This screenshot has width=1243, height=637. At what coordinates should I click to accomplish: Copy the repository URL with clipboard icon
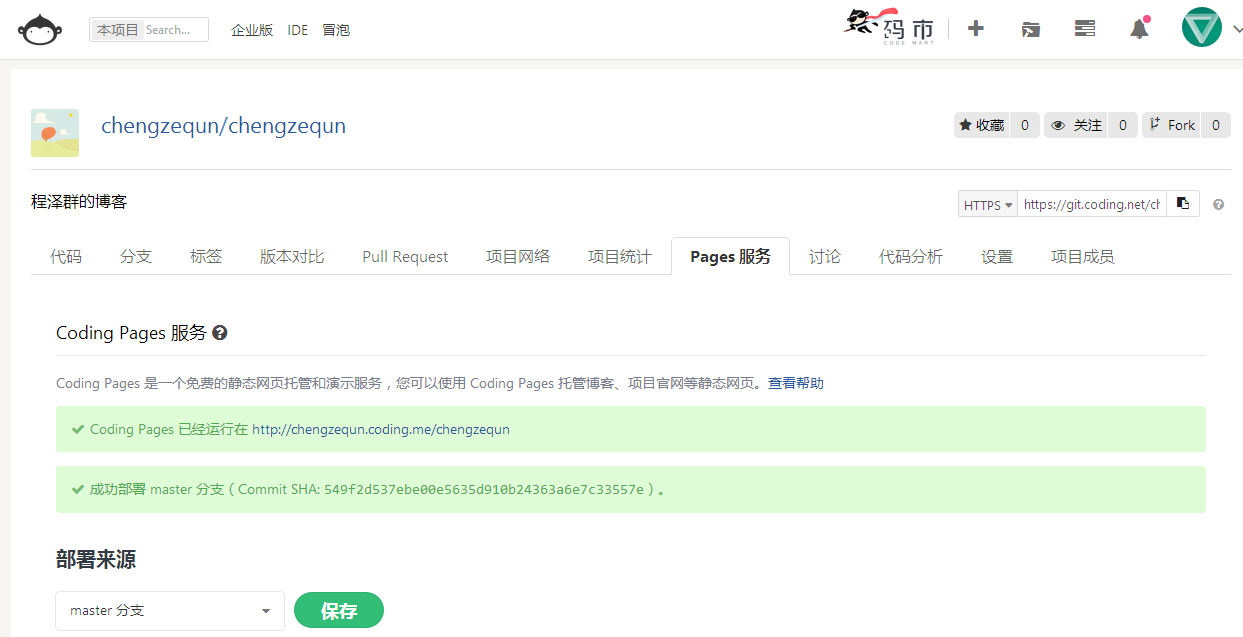1183,204
